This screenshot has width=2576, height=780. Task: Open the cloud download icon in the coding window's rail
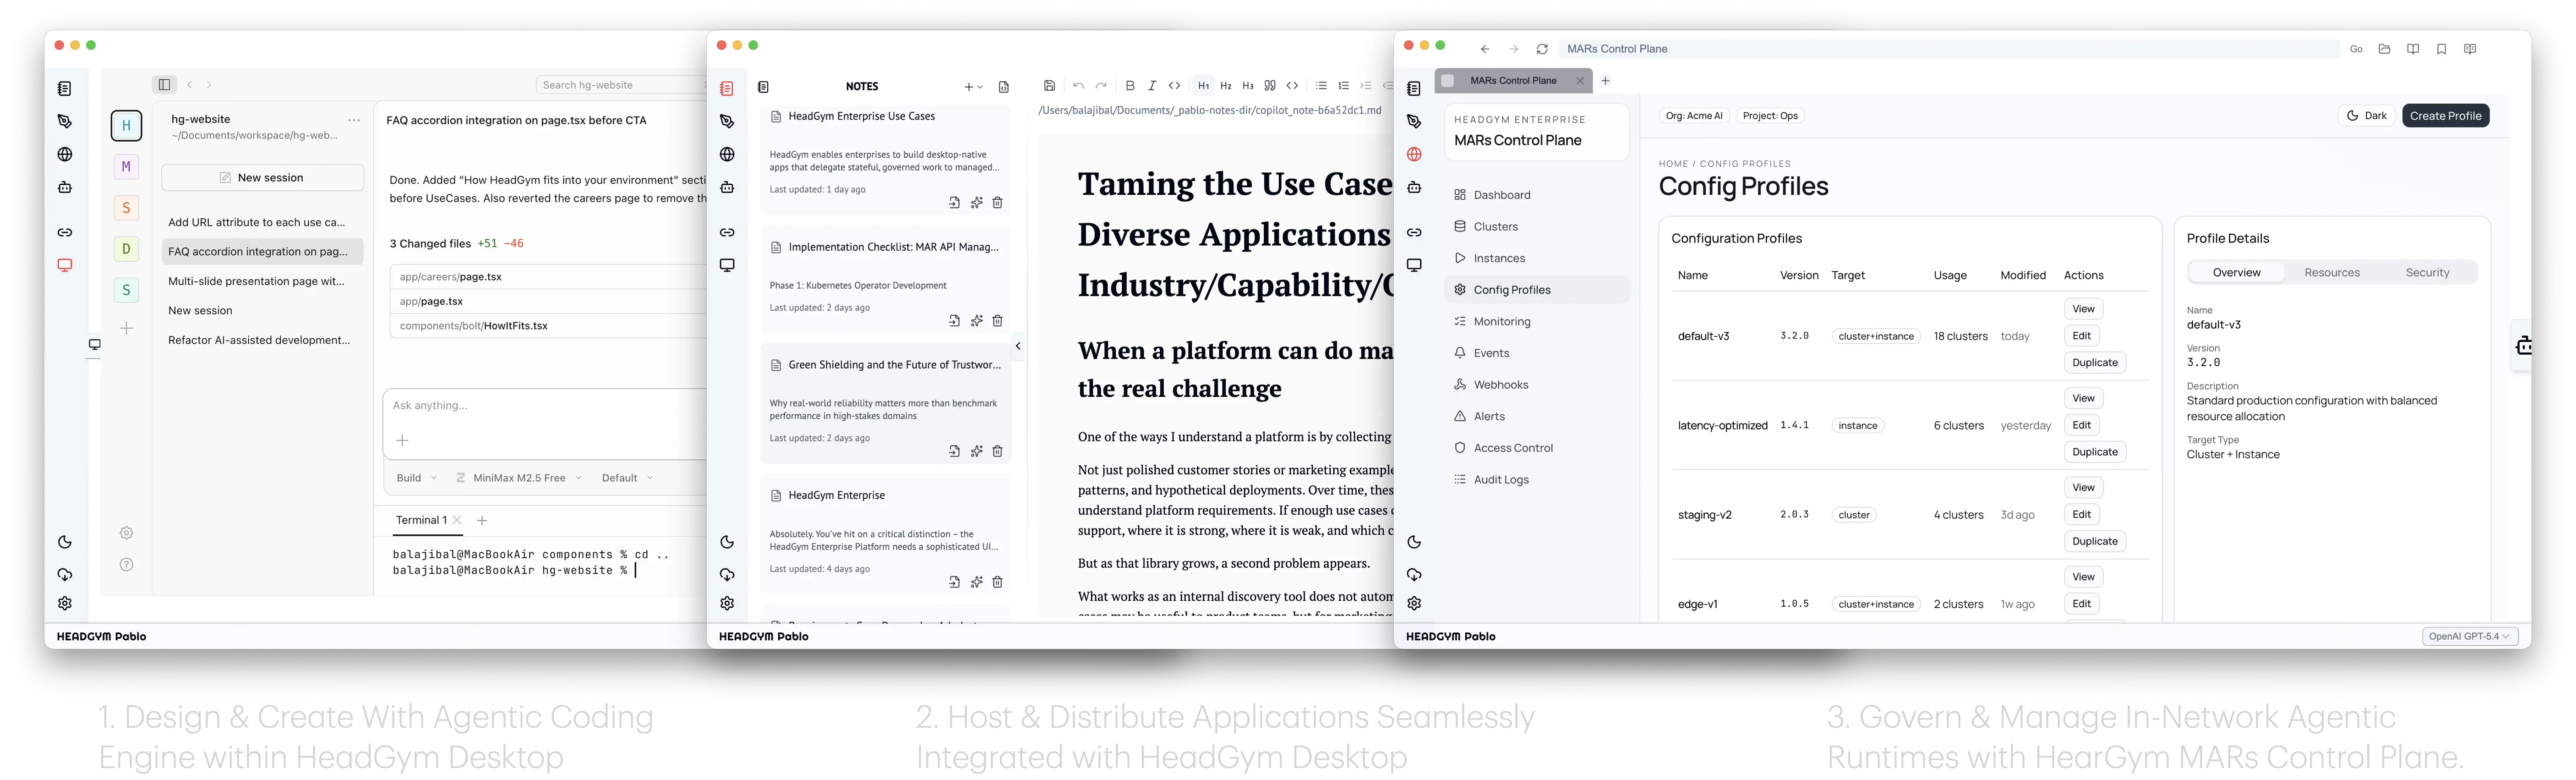65,575
